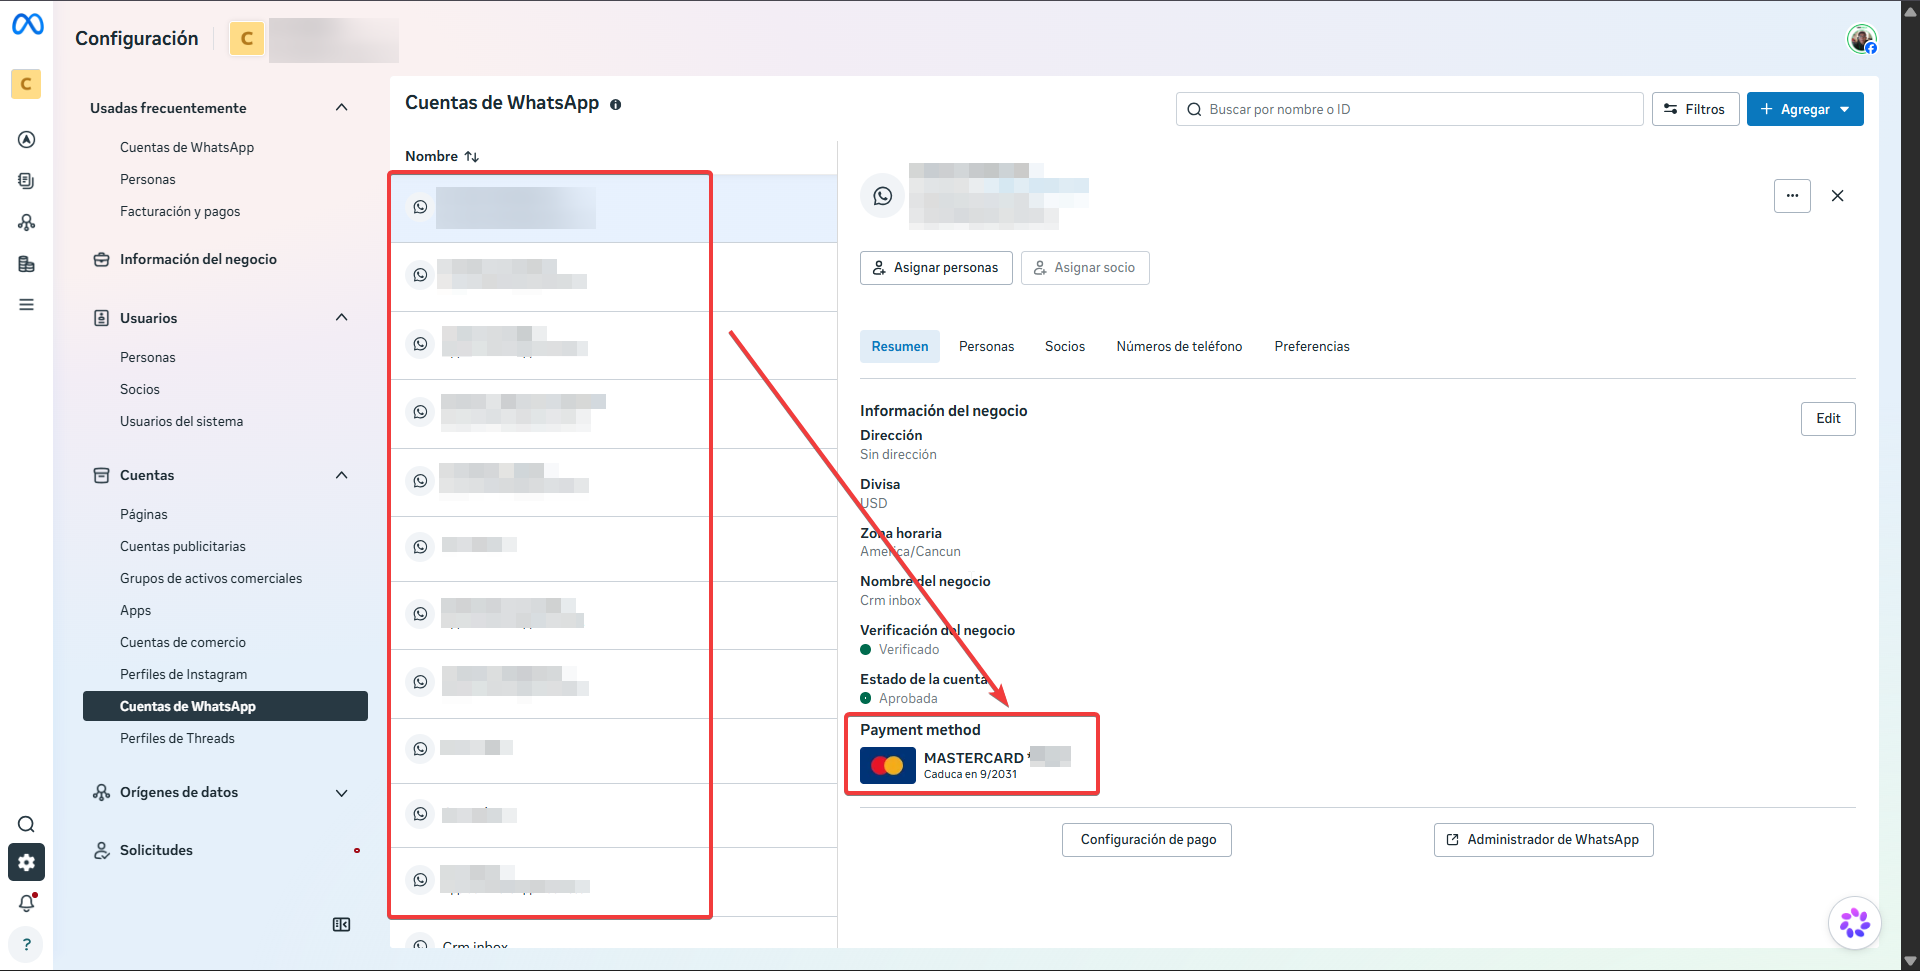Switch to the Preferencias tab
This screenshot has height=971, width=1920.
[1312, 346]
